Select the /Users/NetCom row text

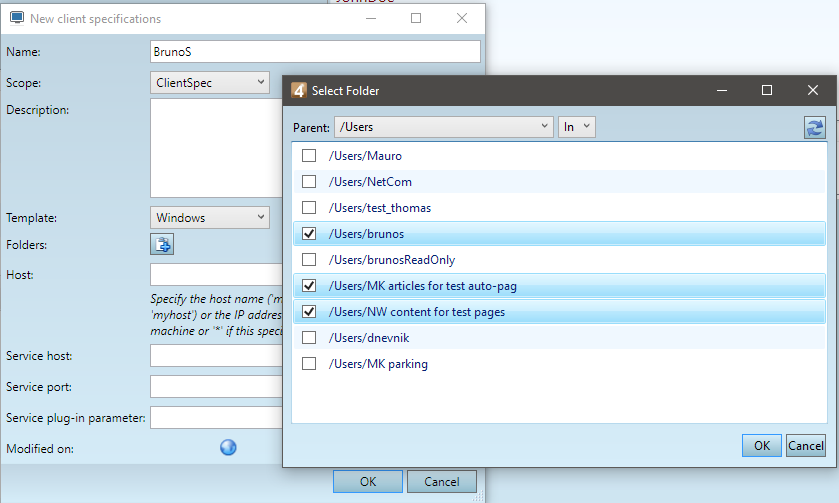[370, 182]
